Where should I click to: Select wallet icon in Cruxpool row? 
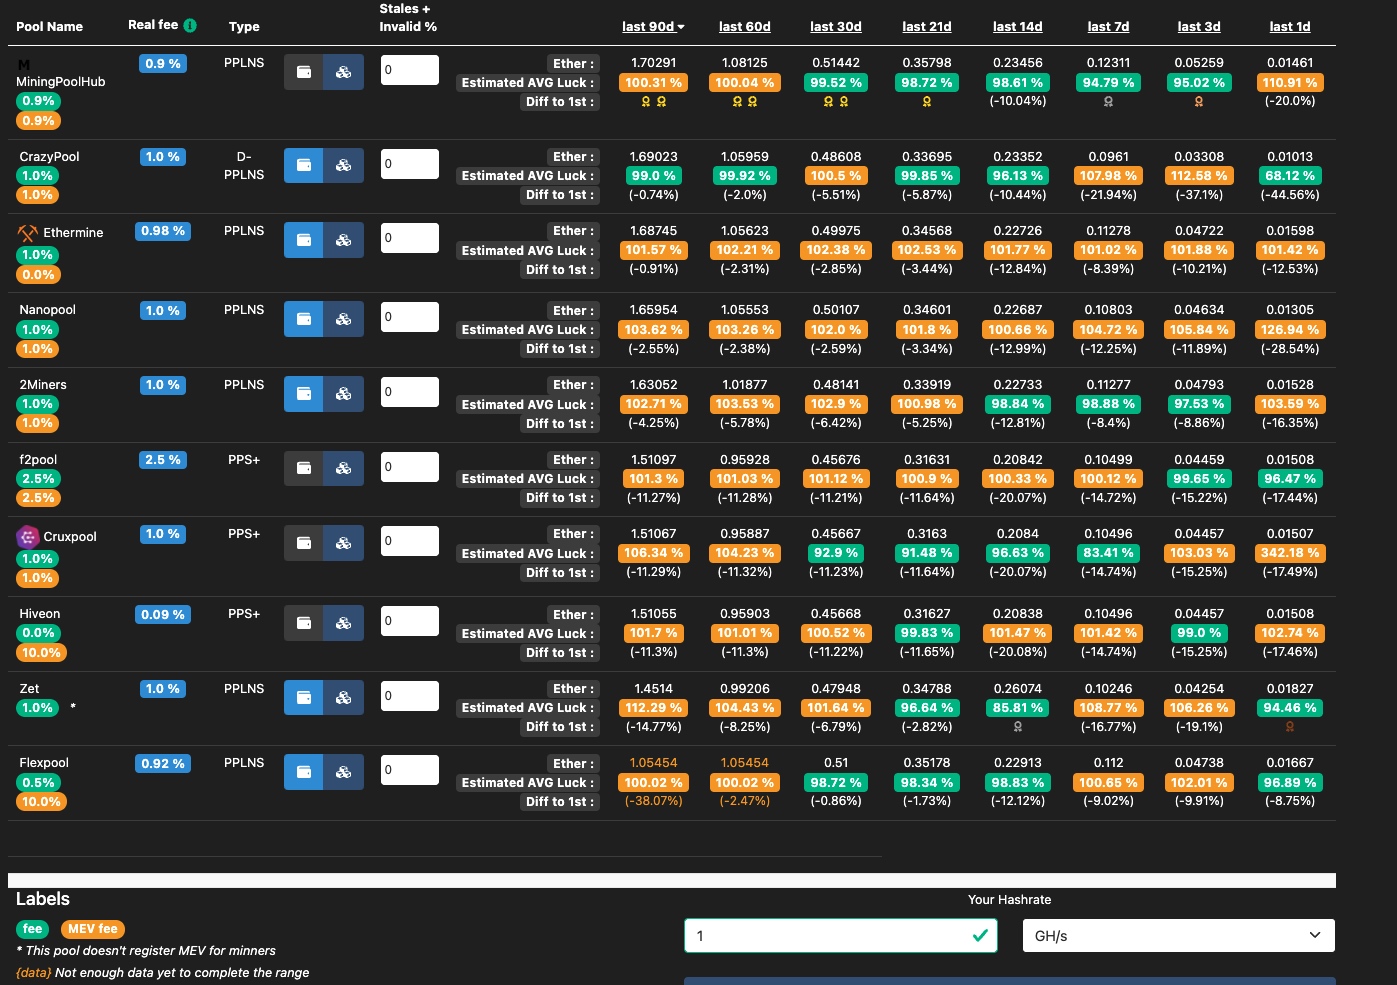click(x=304, y=543)
